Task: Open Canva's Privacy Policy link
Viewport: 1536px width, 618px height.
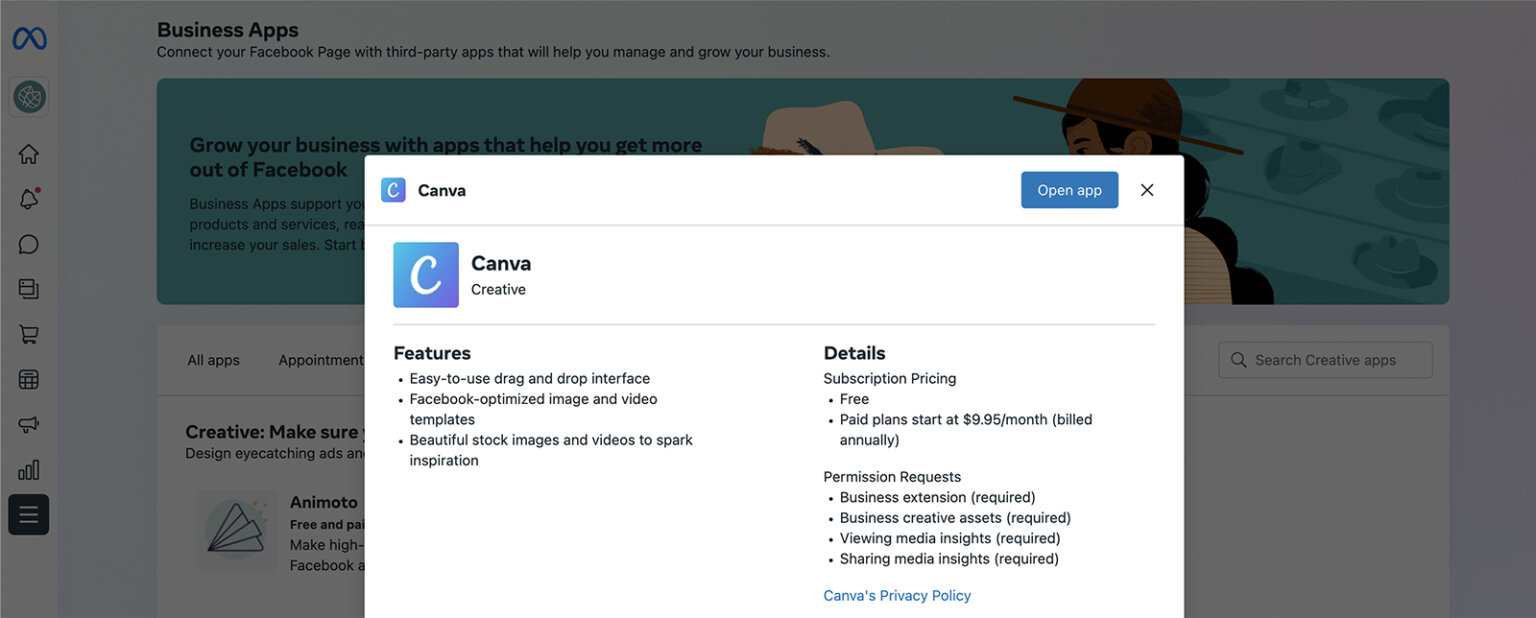Action: 896,594
